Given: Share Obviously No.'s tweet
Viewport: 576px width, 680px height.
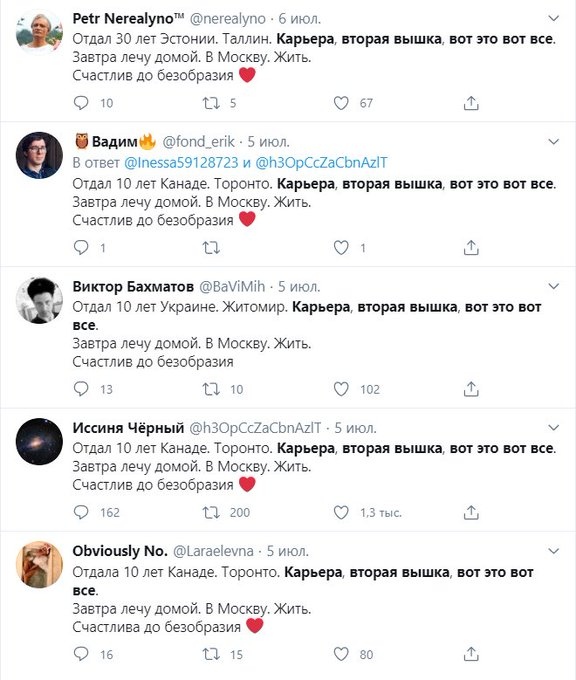Looking at the screenshot, I should pos(471,654).
